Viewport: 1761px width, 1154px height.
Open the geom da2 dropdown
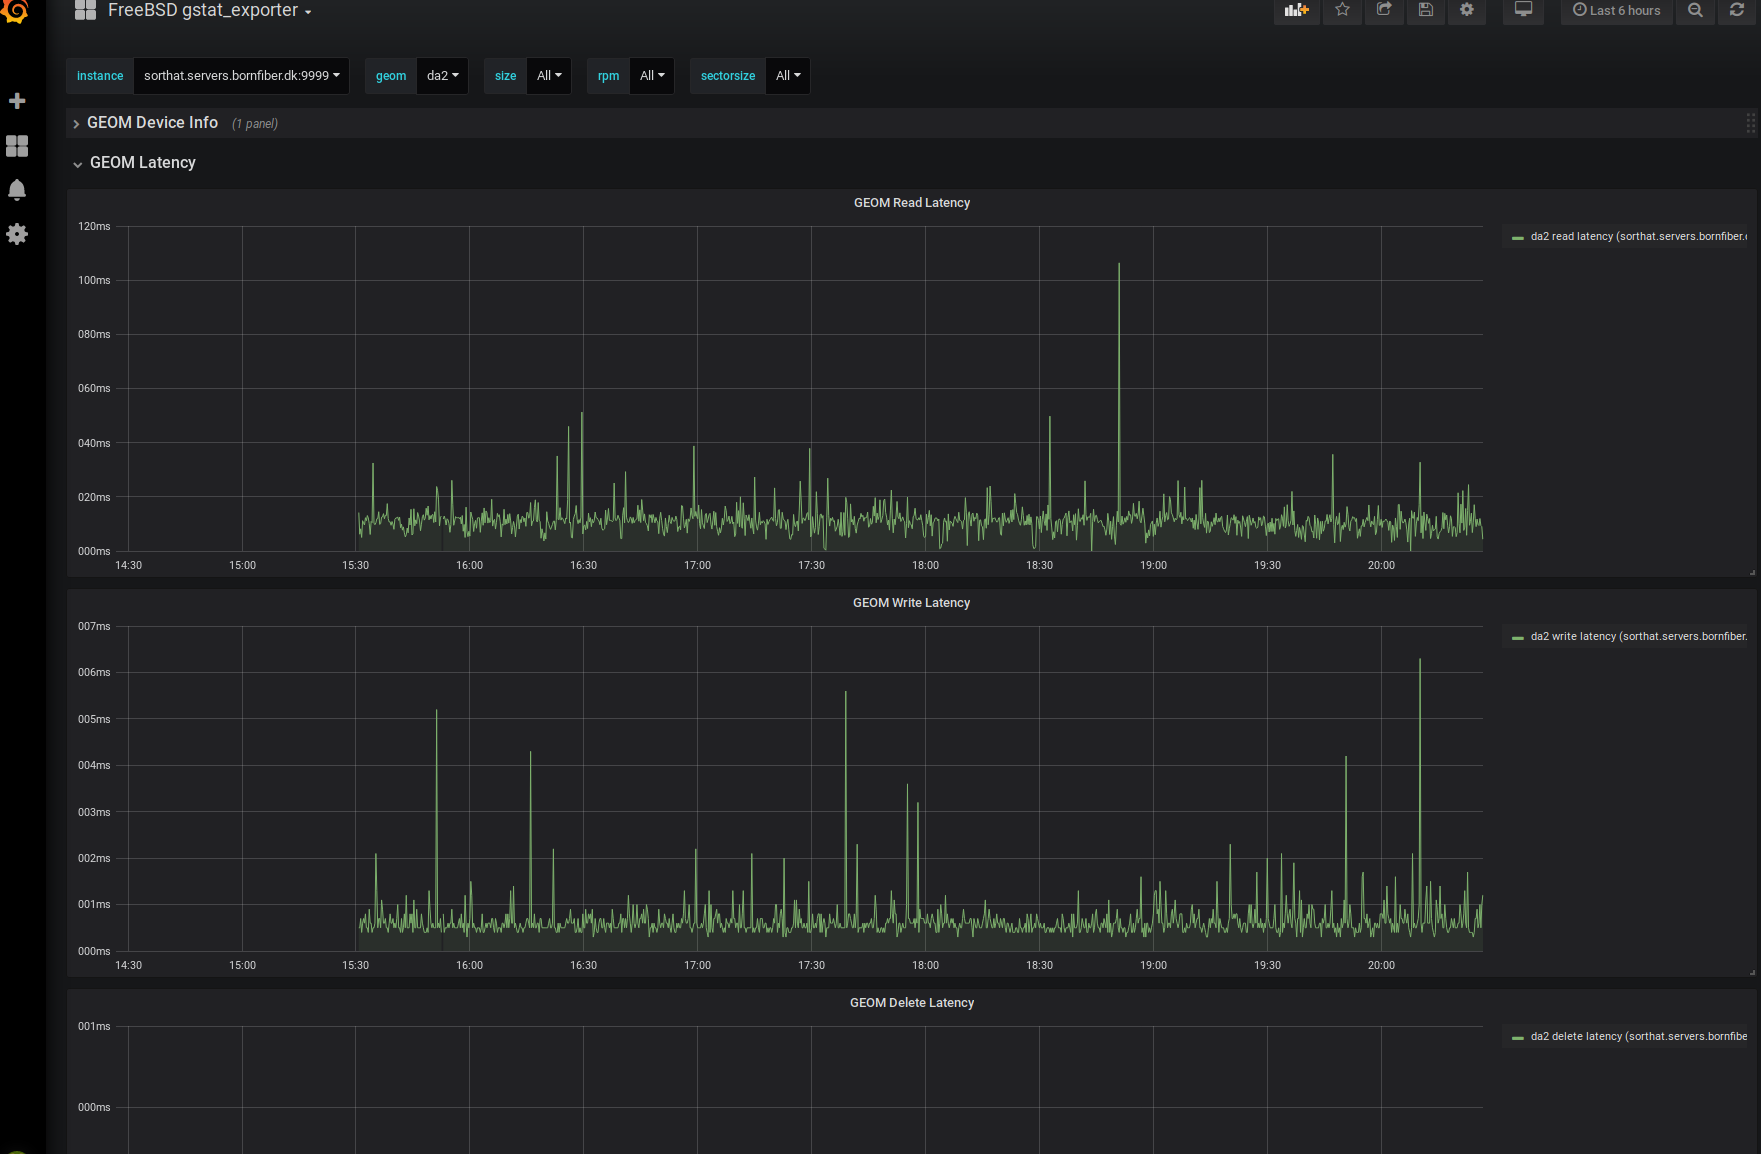[442, 76]
